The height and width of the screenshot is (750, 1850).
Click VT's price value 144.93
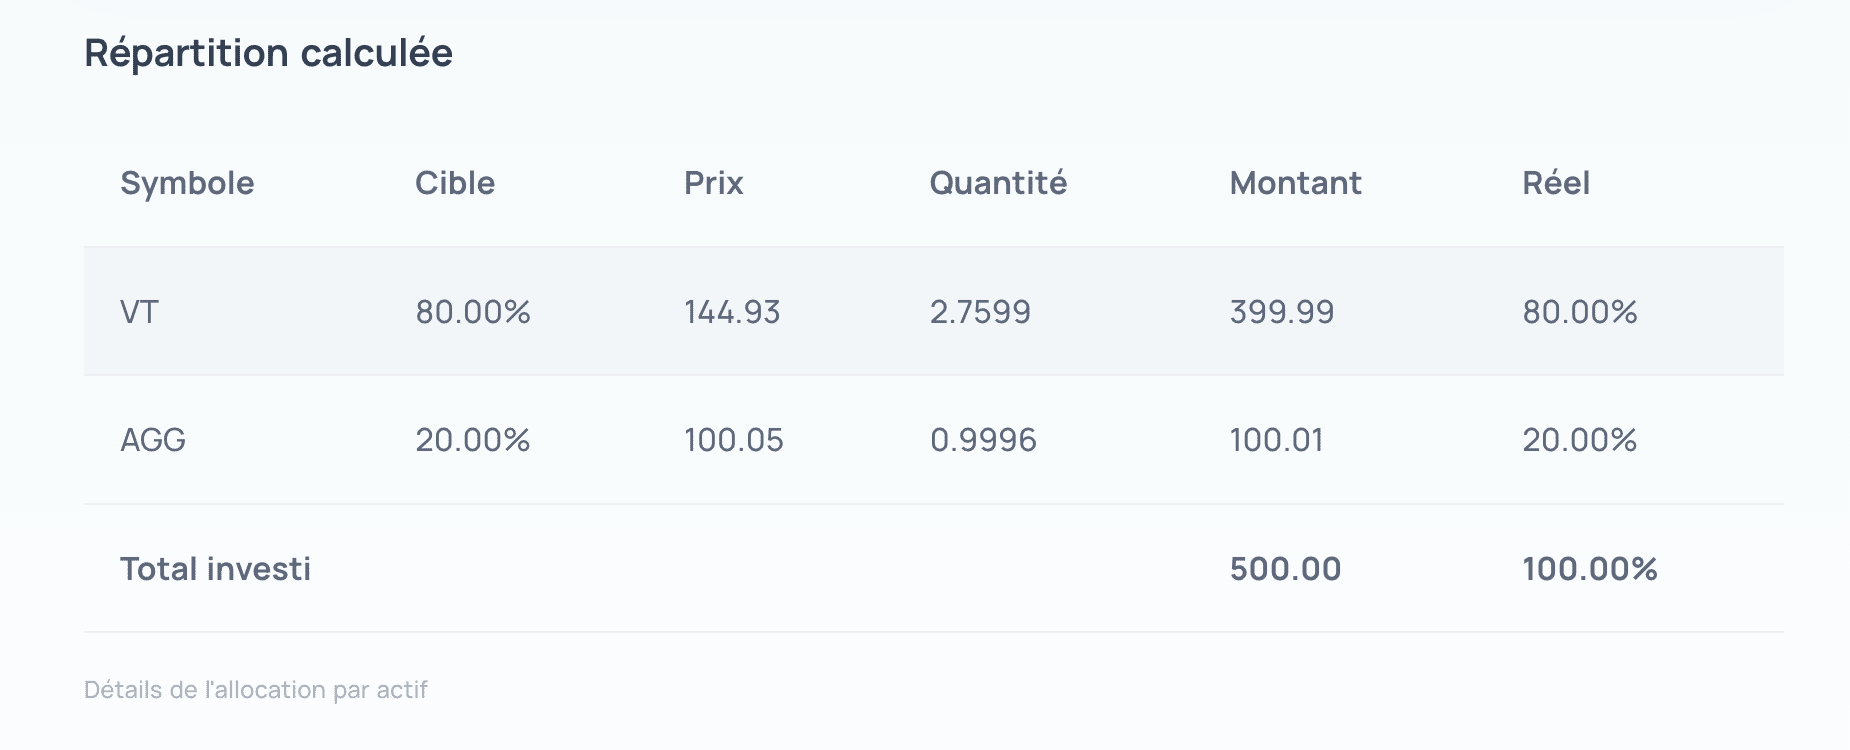click(x=732, y=312)
